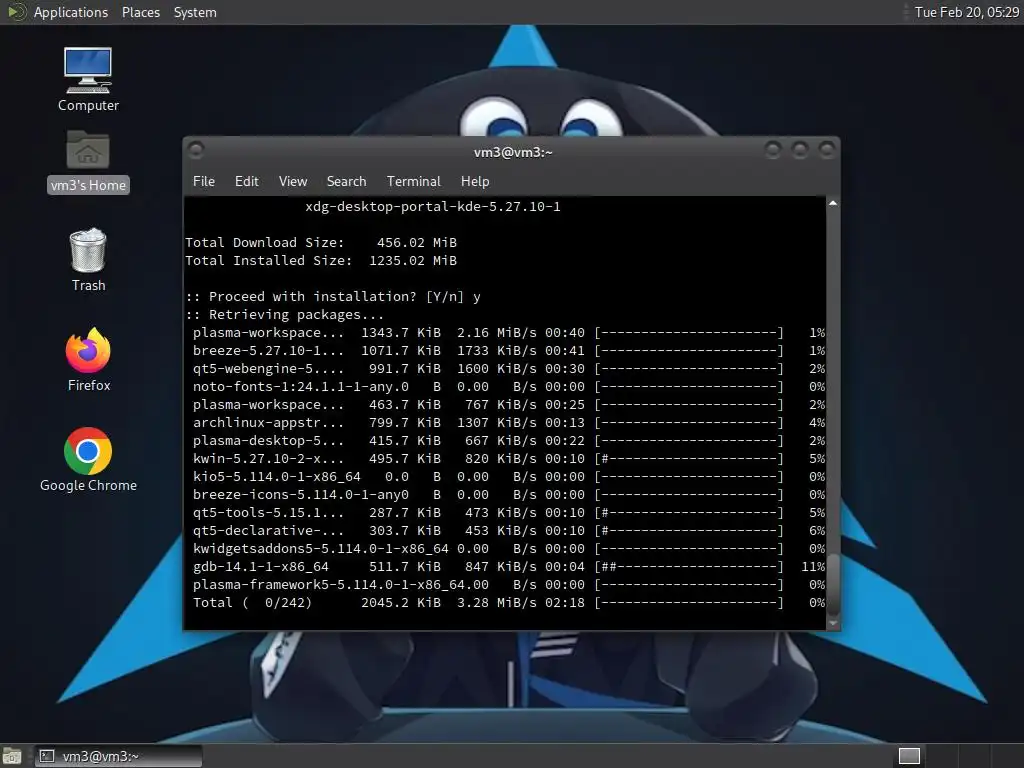
Task: Click the 'Proceed with installation?' prompt line
Action: [x=333, y=296]
